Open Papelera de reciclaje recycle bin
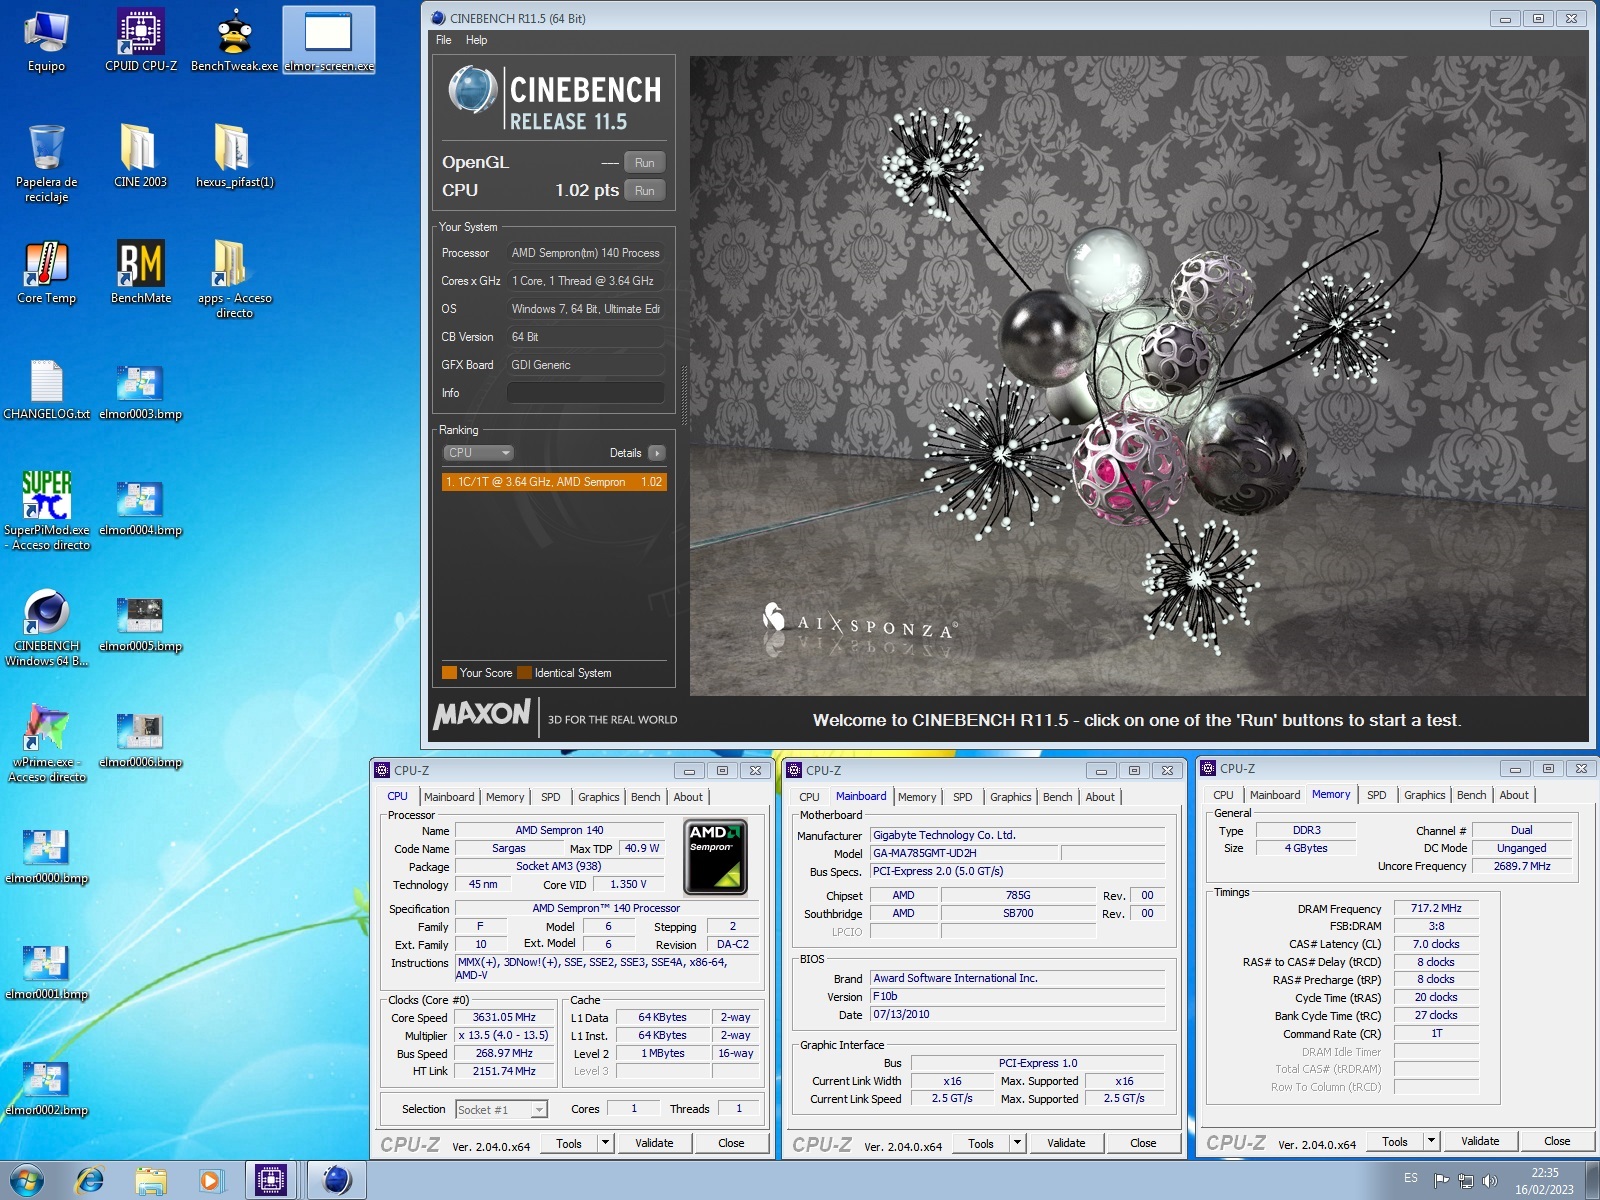 [x=46, y=164]
